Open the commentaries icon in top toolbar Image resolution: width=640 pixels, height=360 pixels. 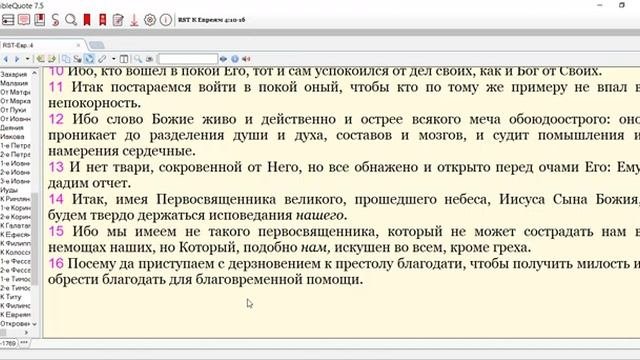[x=24, y=20]
